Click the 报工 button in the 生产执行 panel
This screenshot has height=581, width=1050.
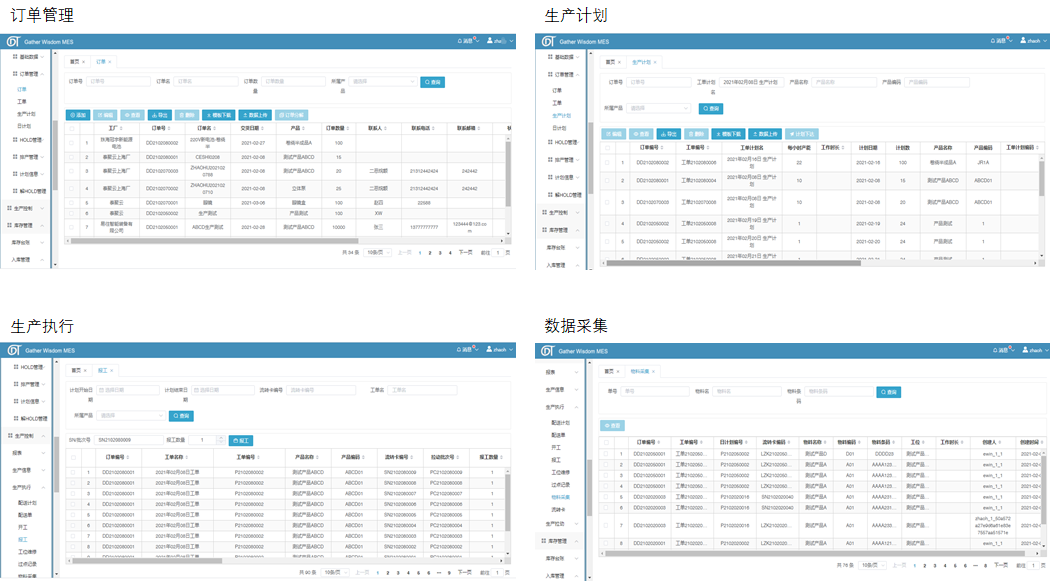241,440
